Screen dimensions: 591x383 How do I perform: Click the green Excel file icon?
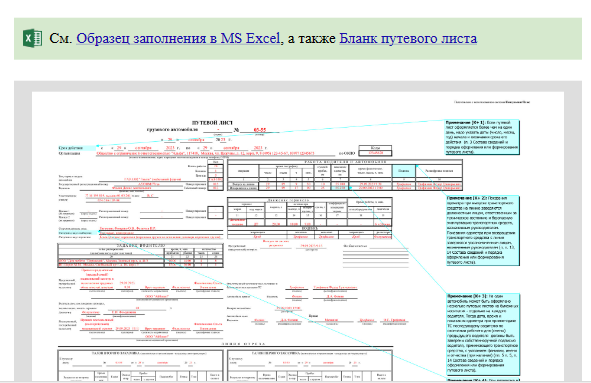point(32,38)
